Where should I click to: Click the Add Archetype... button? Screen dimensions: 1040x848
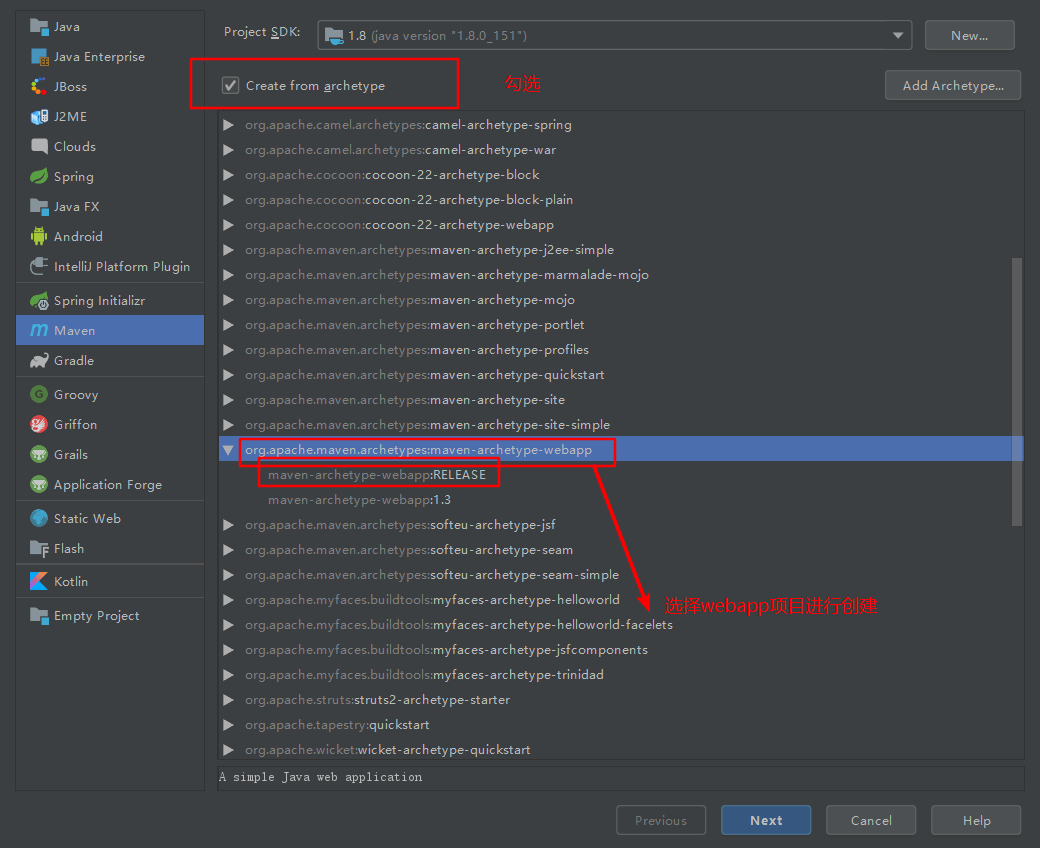click(952, 86)
